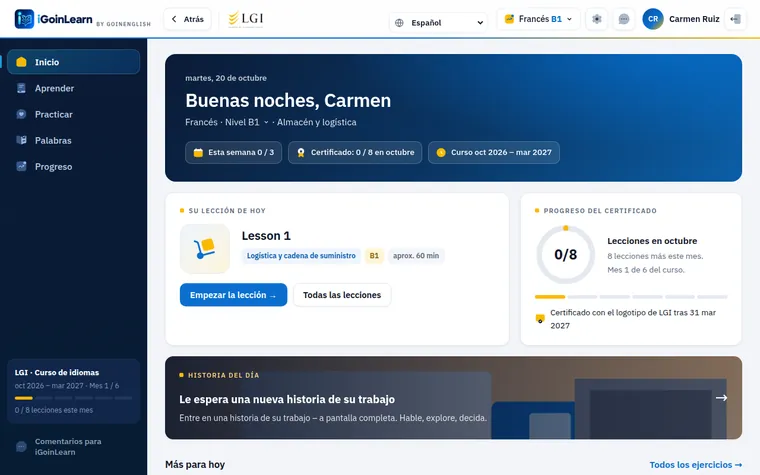Screen dimensions: 760x475
Task: Click the LGI · Curso de idiomas sidebar card
Action: [x=74, y=391]
